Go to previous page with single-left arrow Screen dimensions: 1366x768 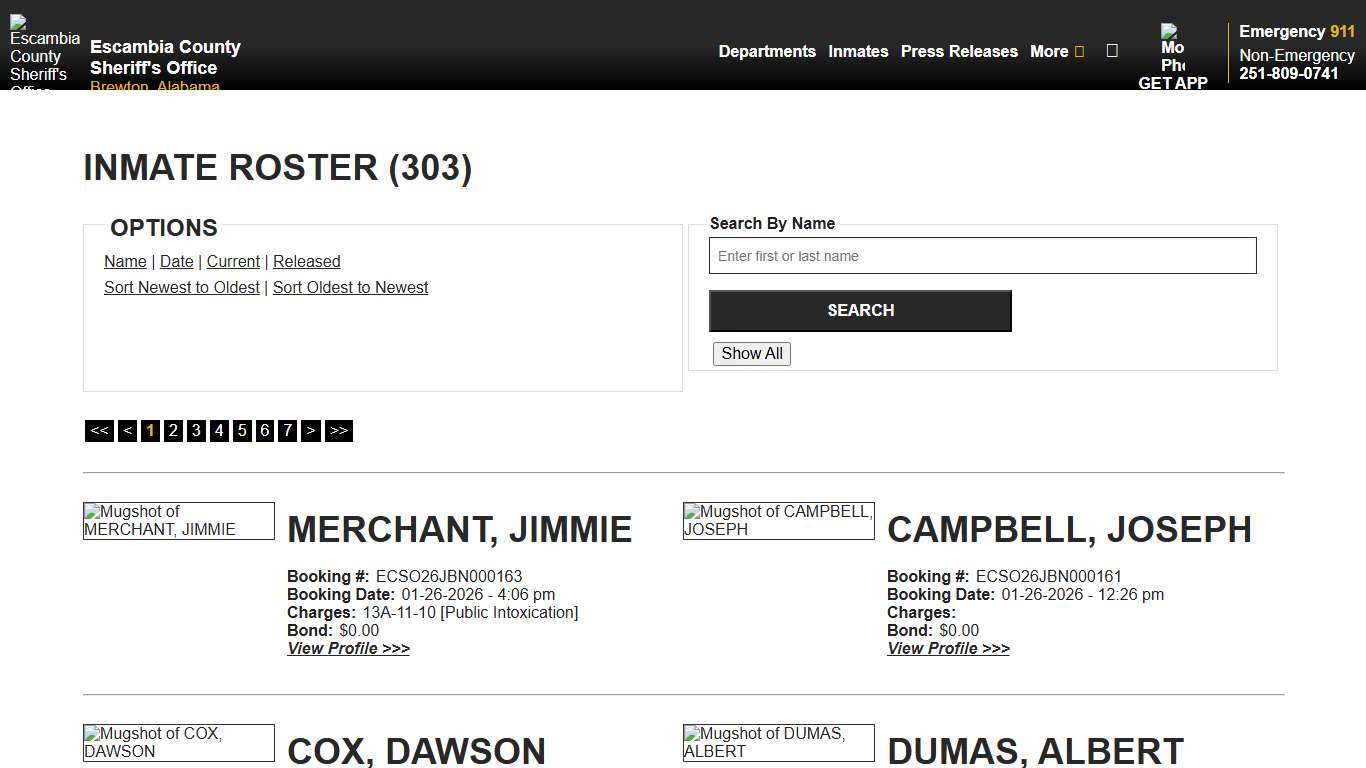click(127, 430)
